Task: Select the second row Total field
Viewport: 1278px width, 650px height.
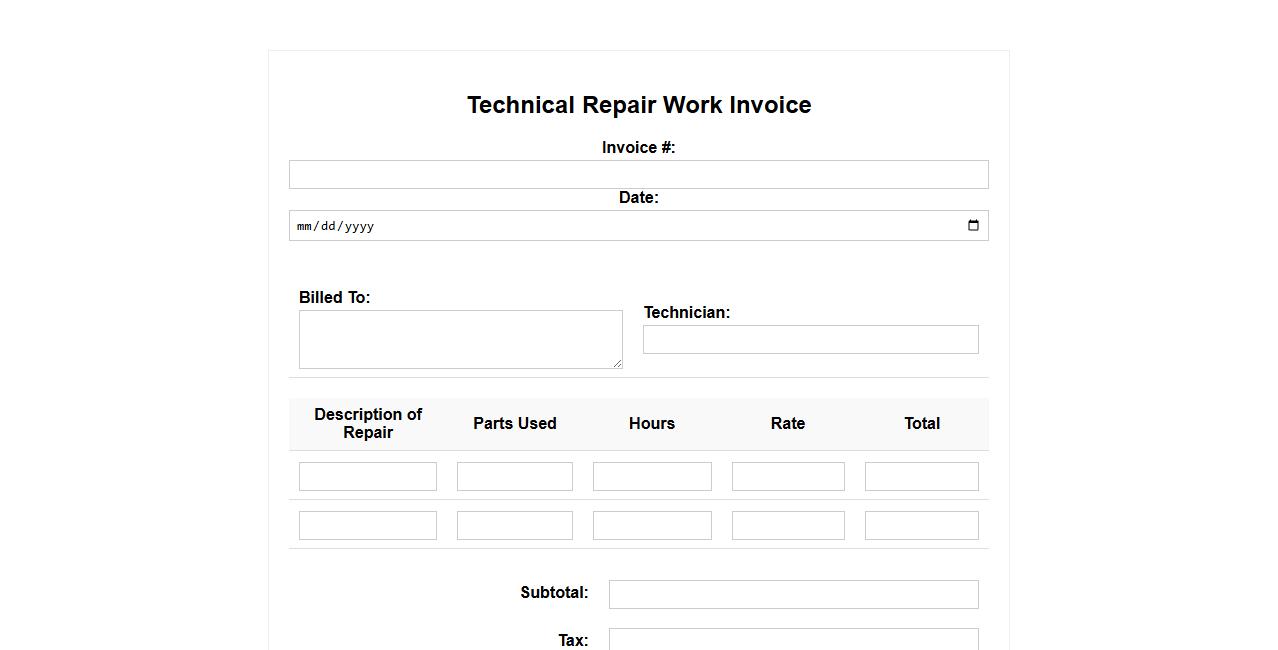Action: pos(921,526)
